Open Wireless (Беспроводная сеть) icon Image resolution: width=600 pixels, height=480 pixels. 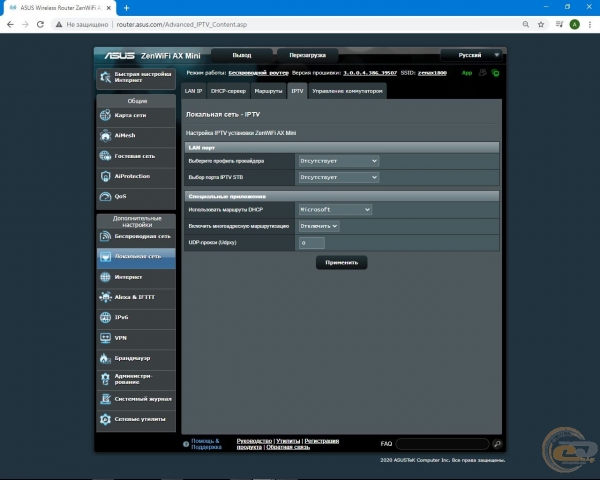[x=105, y=236]
